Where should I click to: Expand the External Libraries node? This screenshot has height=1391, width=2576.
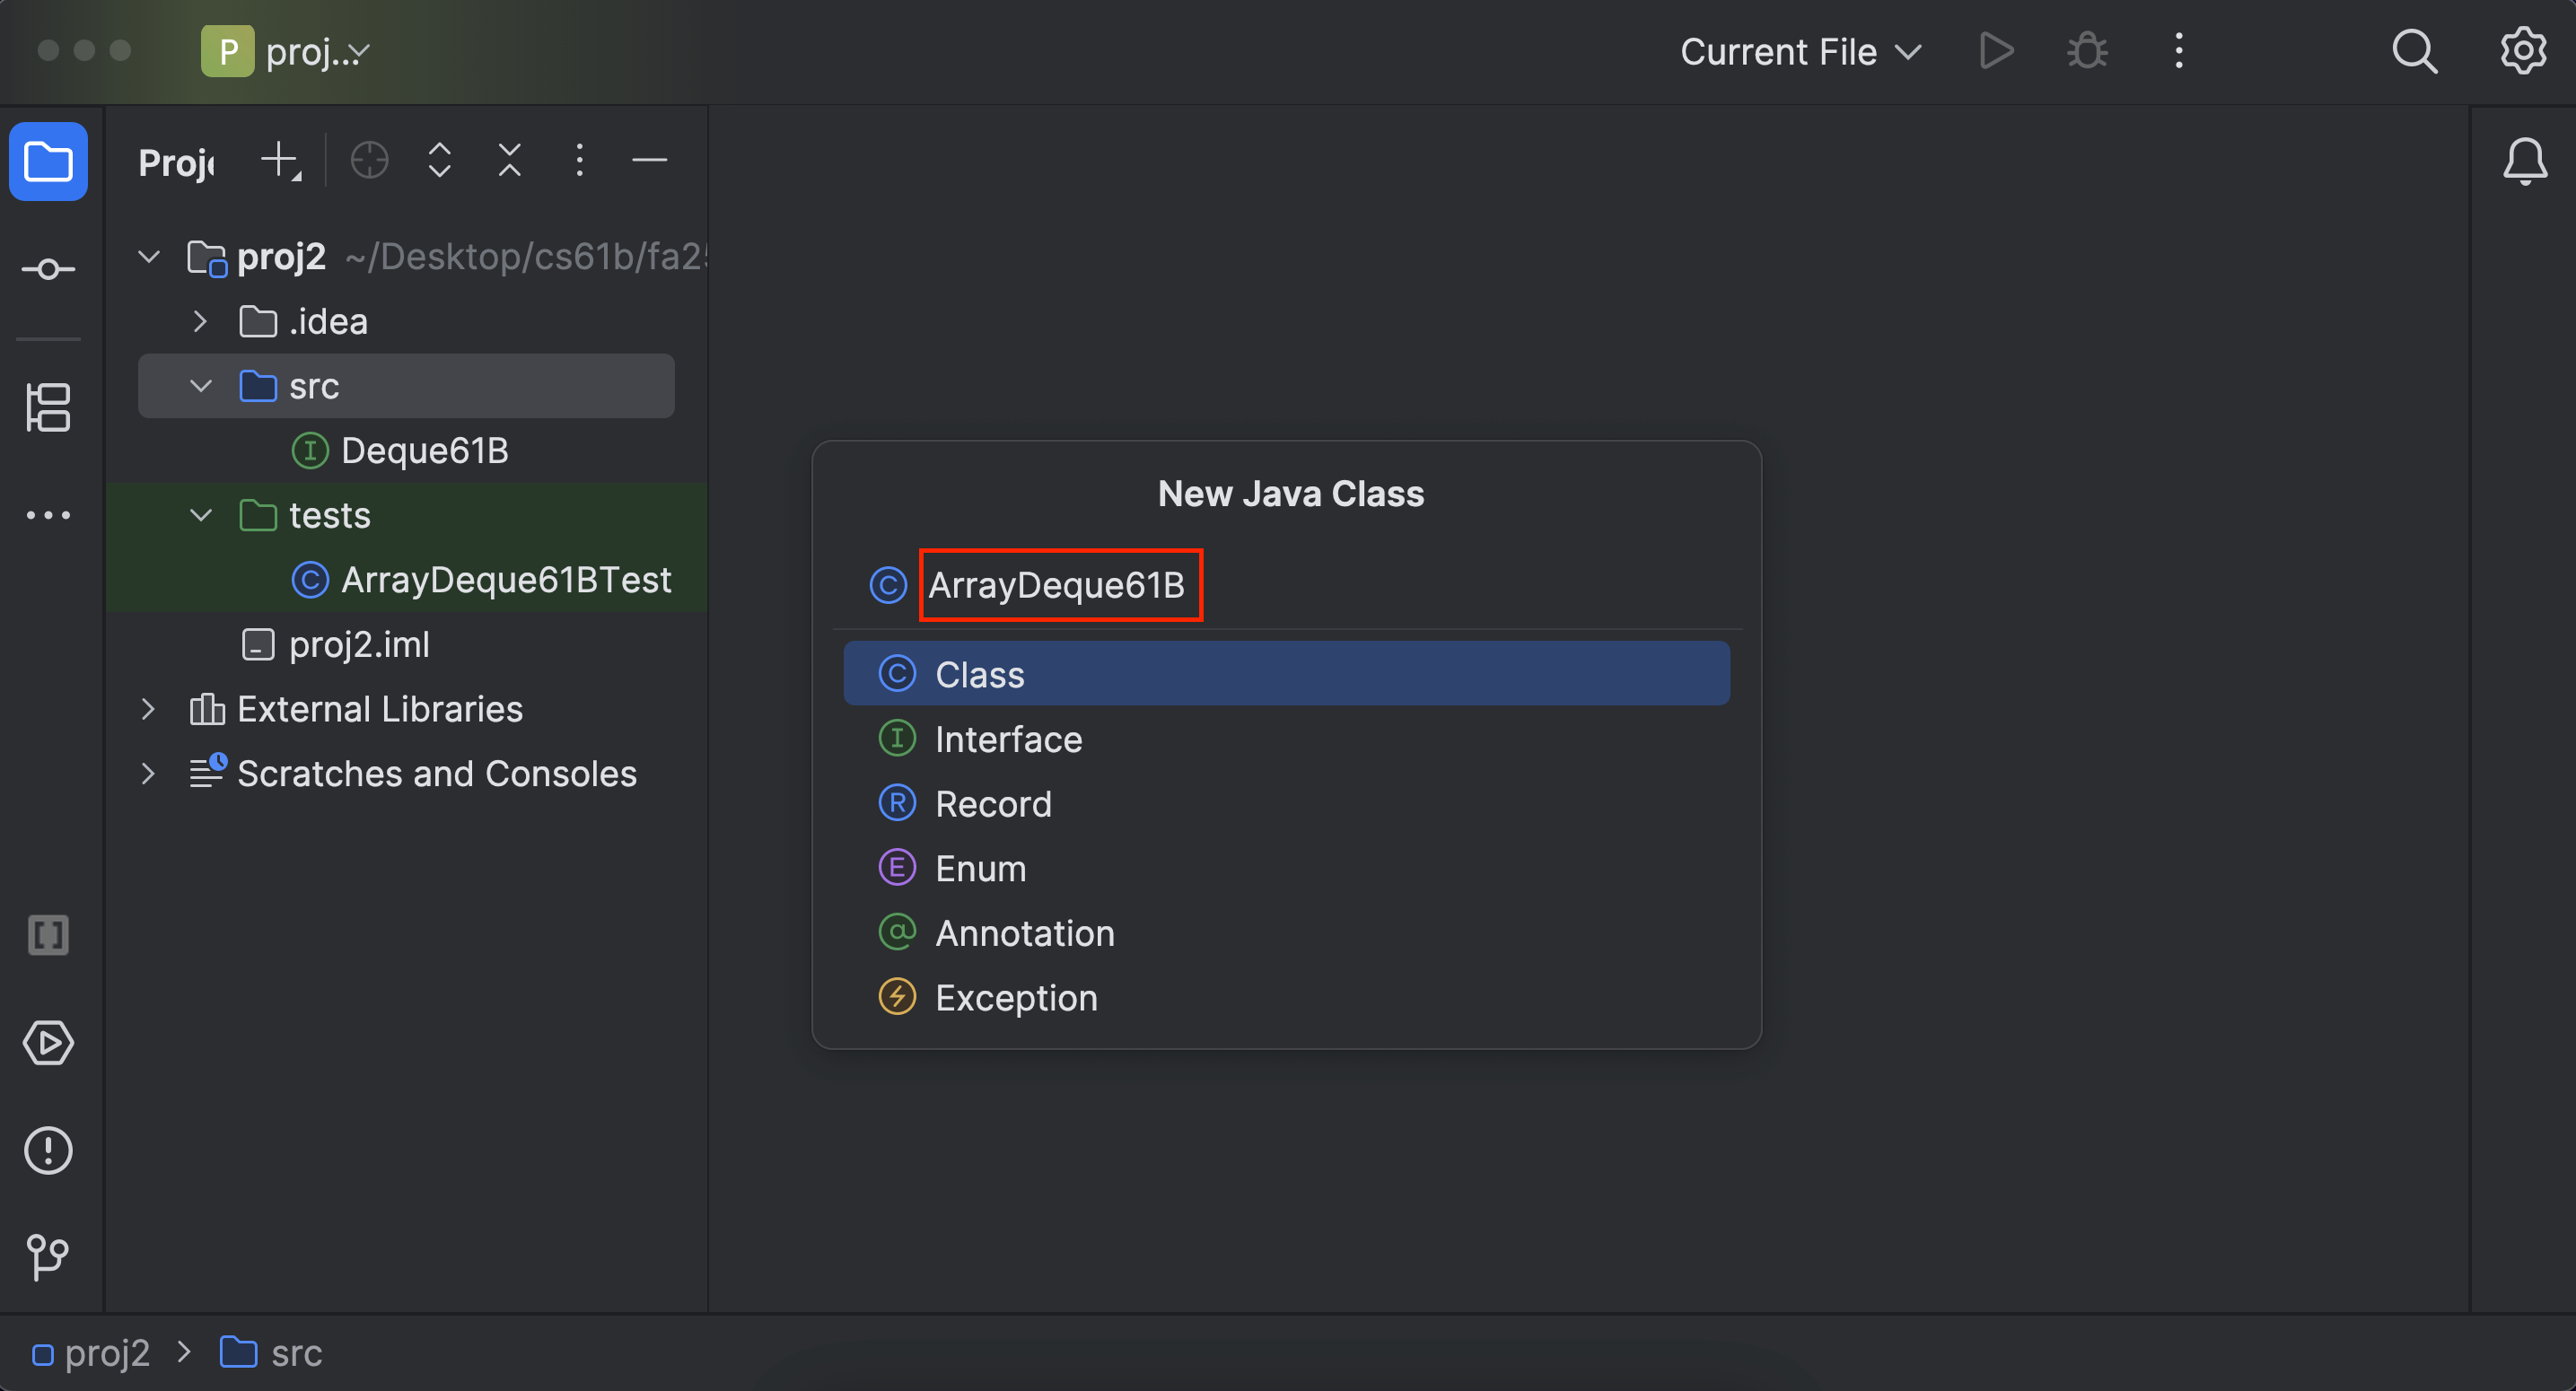pos(148,709)
